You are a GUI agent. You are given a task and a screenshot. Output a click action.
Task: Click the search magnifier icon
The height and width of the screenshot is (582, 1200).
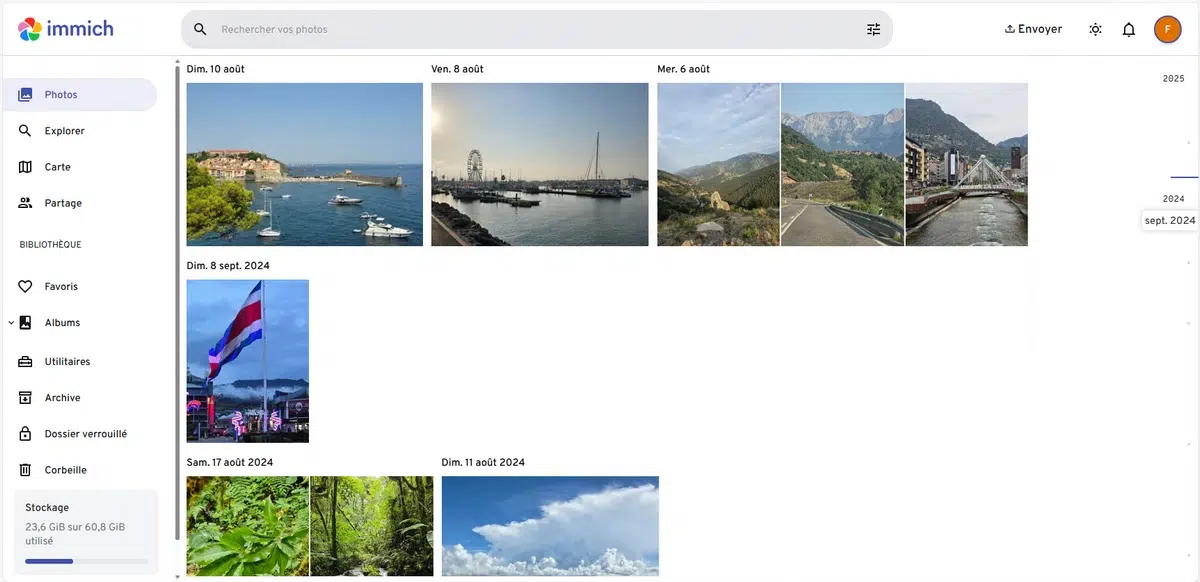(x=200, y=30)
